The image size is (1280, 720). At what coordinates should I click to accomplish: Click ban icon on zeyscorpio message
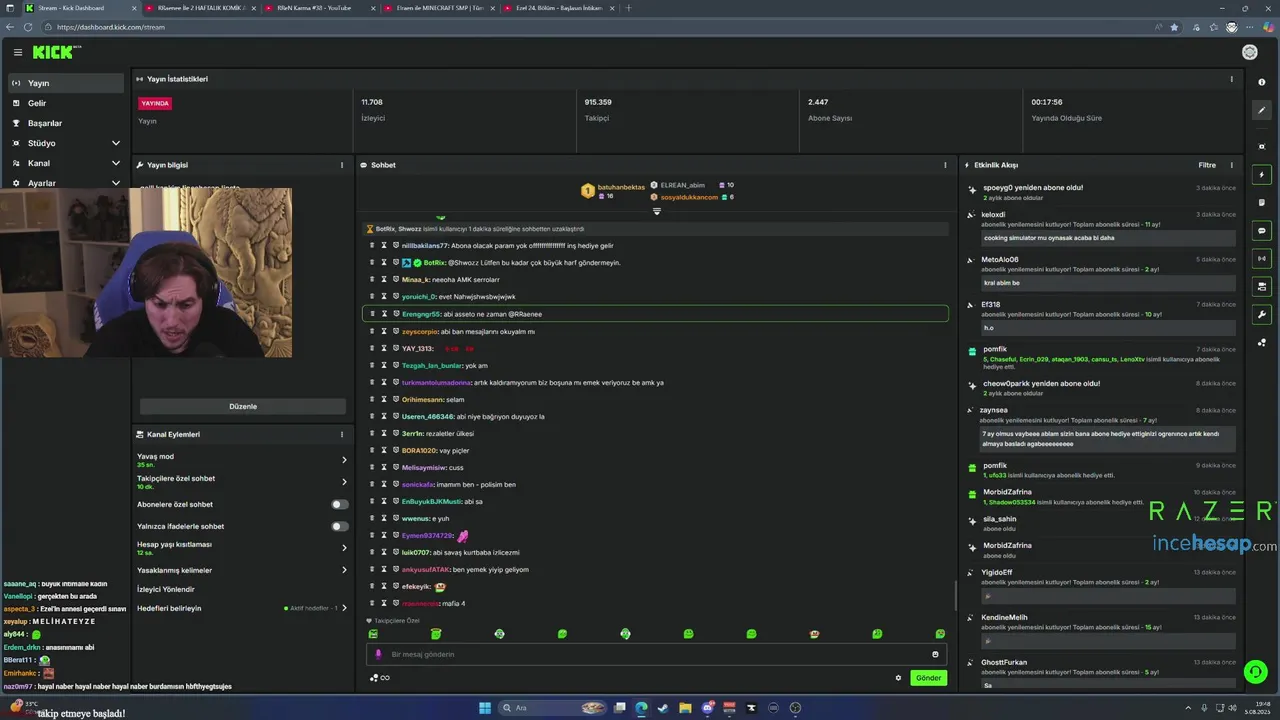[395, 331]
